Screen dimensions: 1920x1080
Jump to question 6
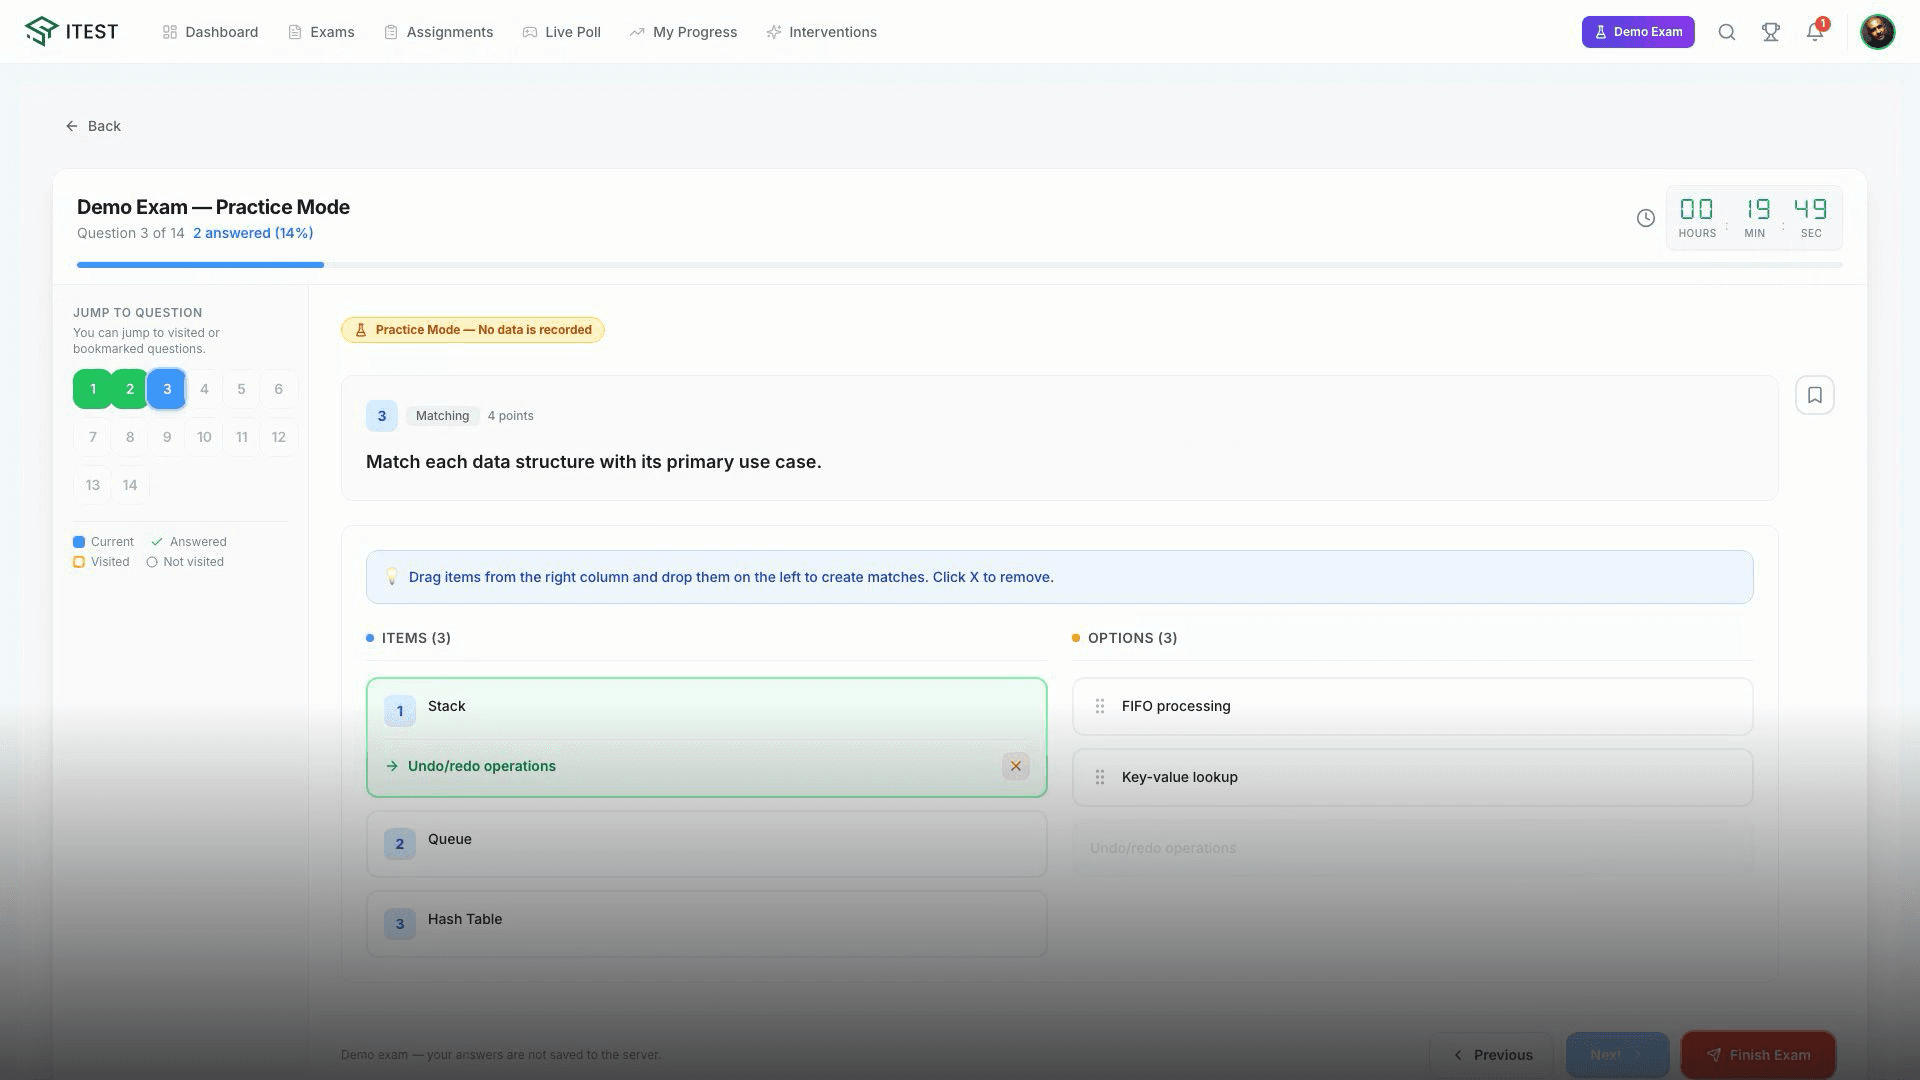279,389
